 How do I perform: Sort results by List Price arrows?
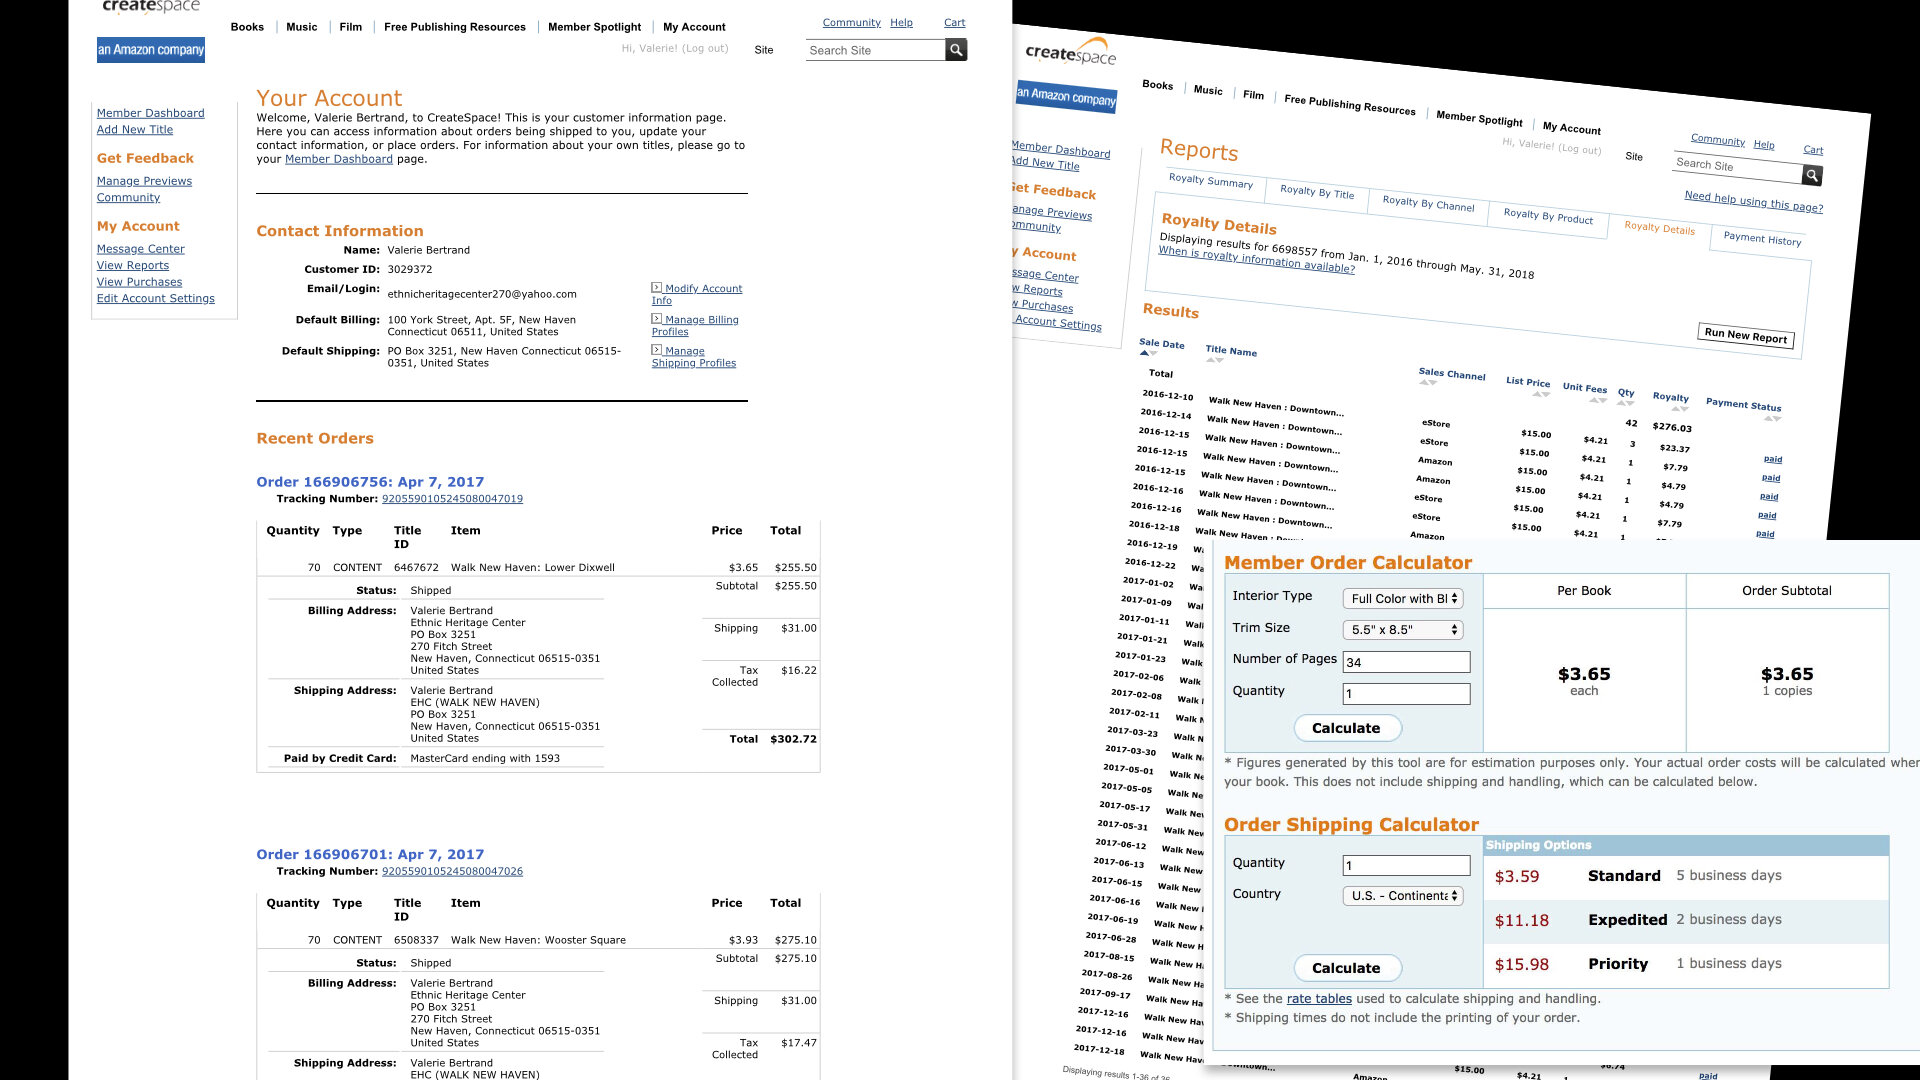1541,394
